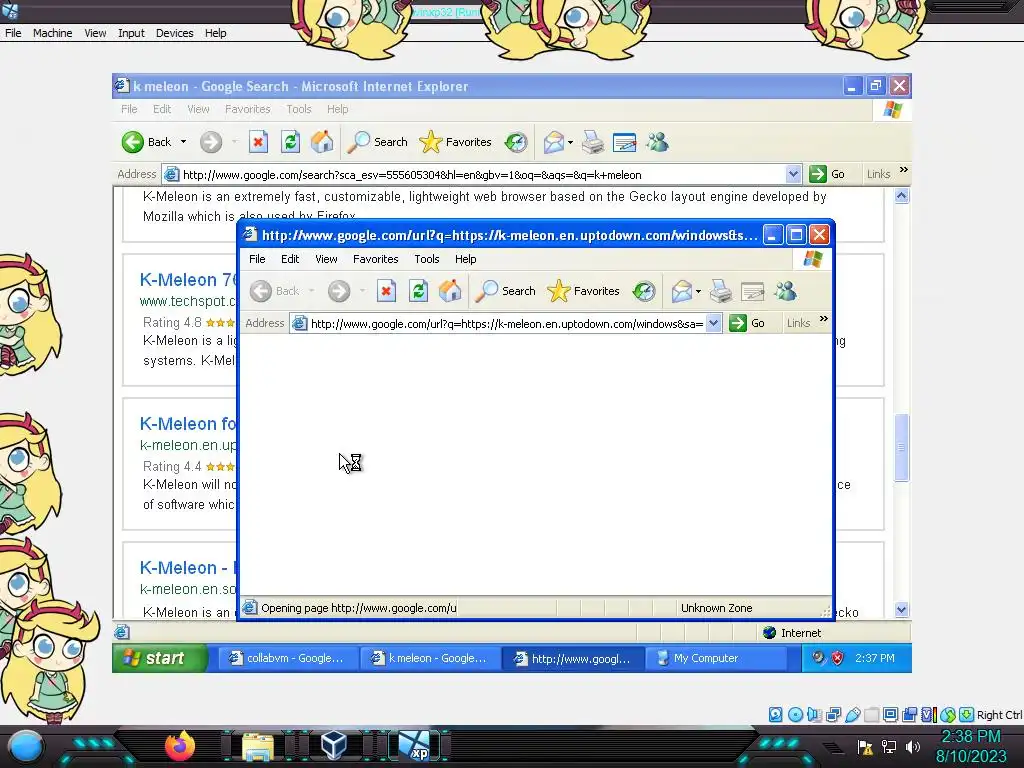
Task: Open Mail options dropdown in rear IE window
Action: coord(570,142)
